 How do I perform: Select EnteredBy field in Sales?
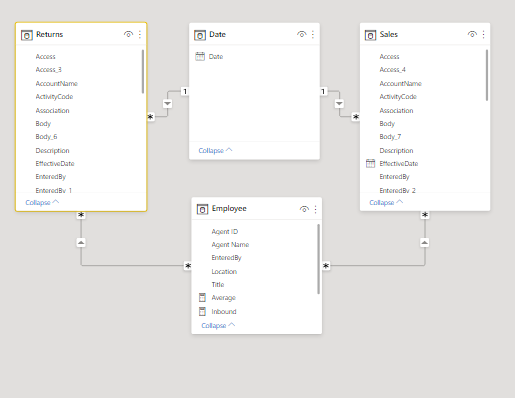(395, 177)
